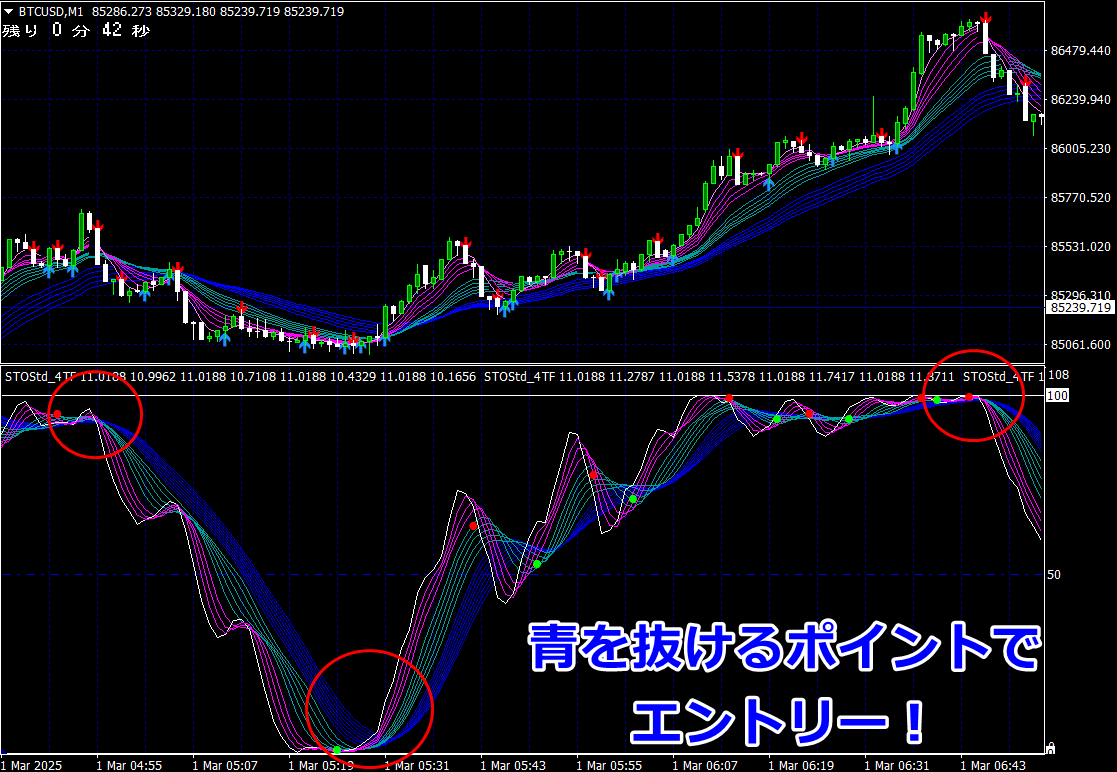Click the '1 Mar 05:19' time label
The height and width of the screenshot is (772, 1117).
coord(321,766)
